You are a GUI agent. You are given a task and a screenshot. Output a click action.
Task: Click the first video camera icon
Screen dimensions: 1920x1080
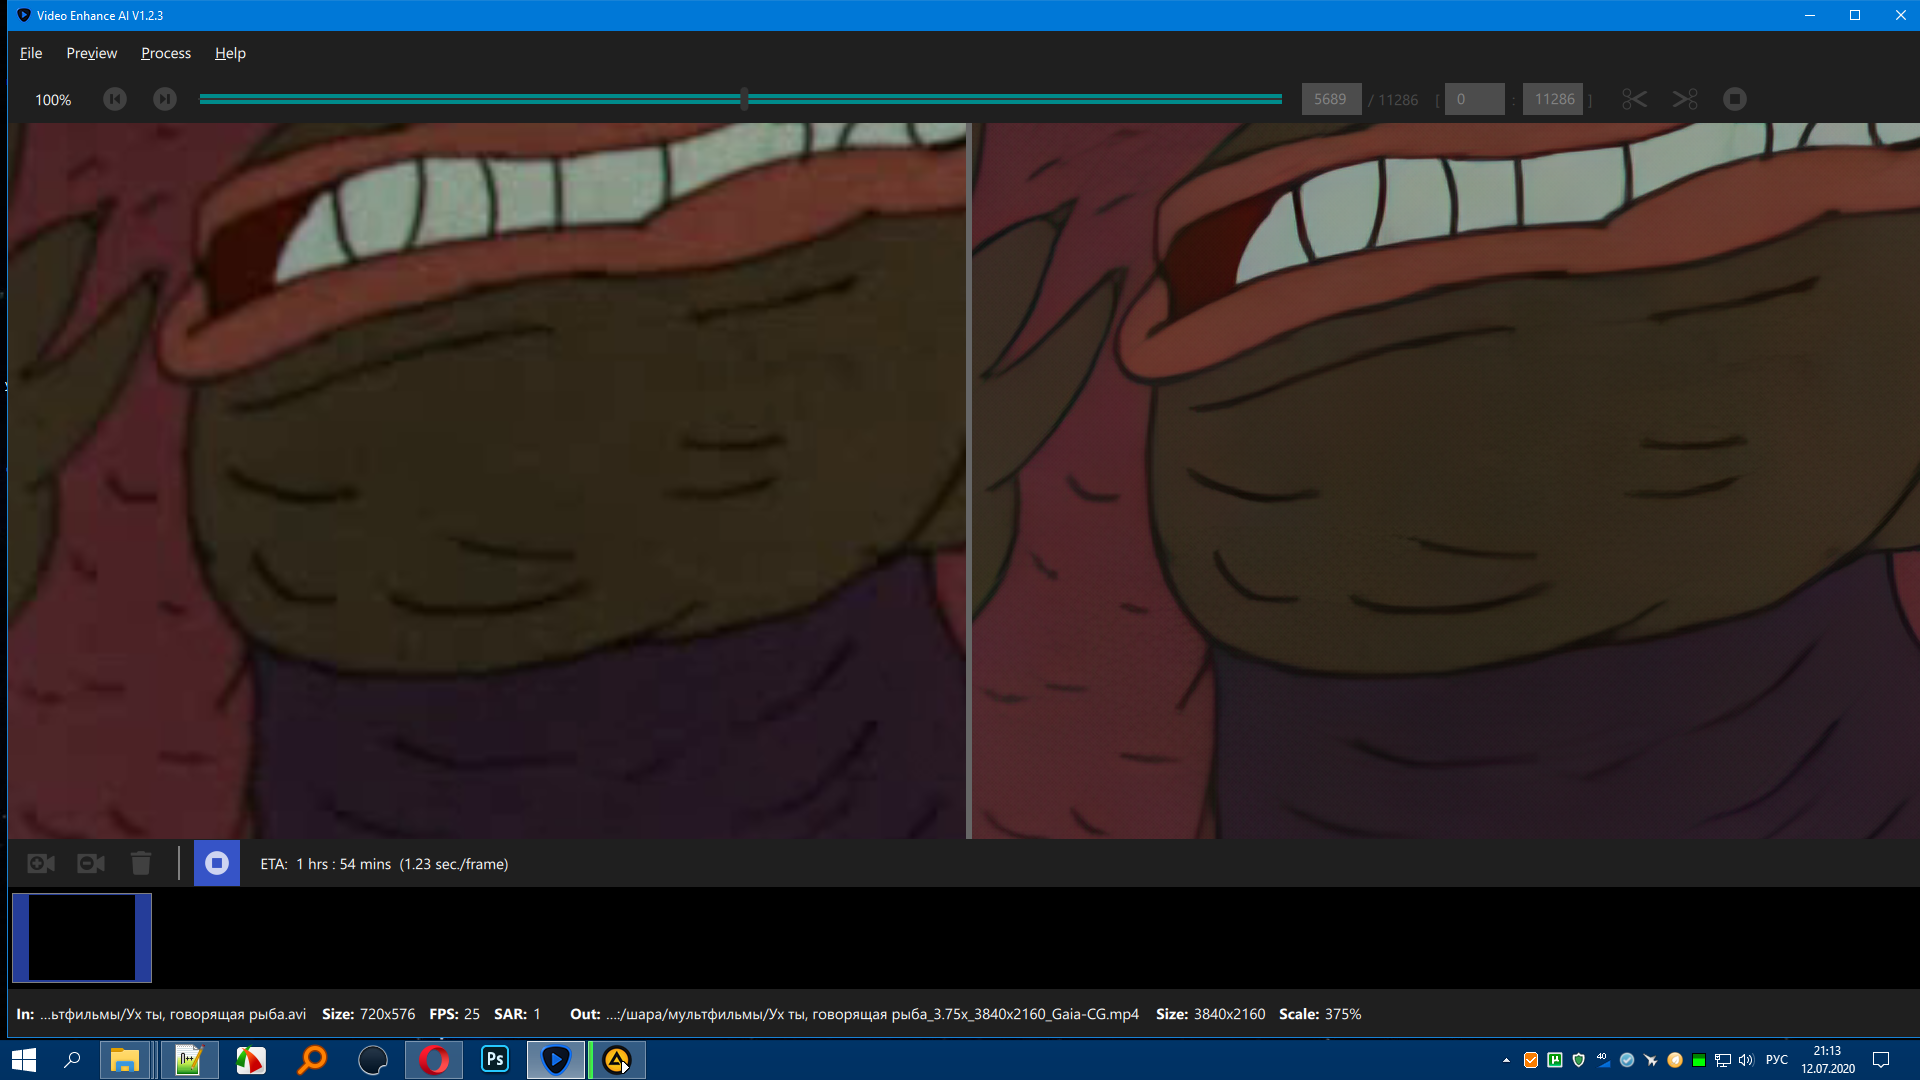pos(41,863)
